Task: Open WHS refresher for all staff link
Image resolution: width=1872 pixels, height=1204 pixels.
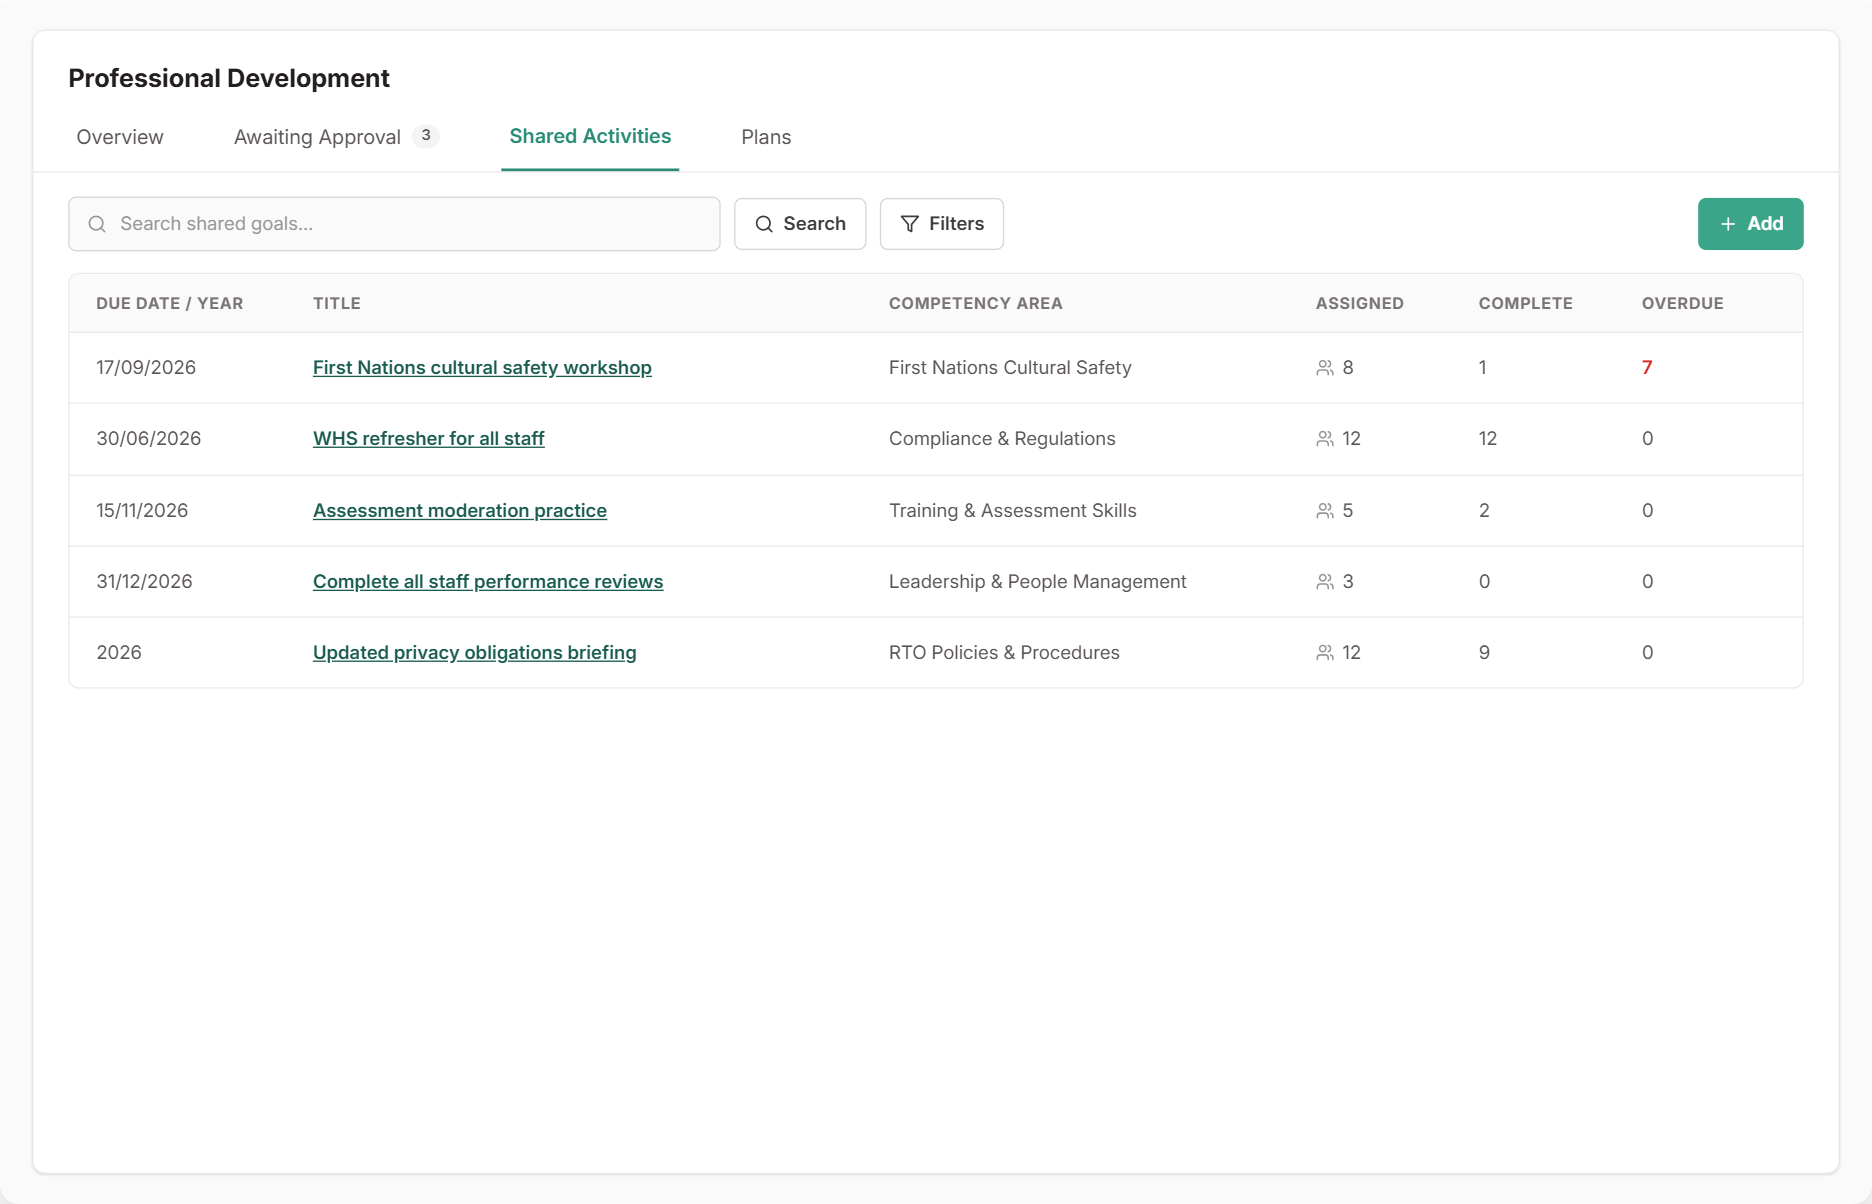Action: point(429,439)
